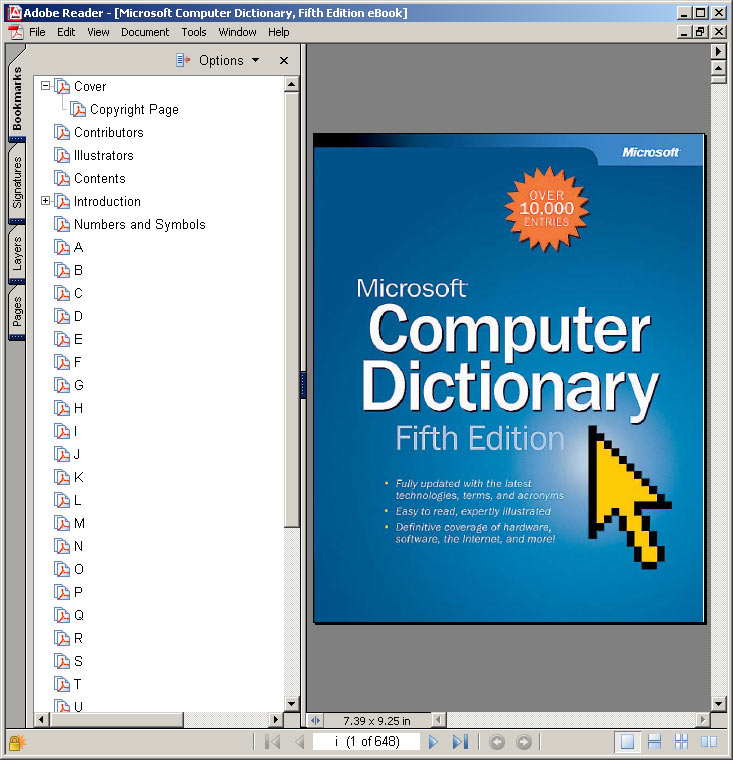Click the bookmark icon for letter M
733x760 pixels.
(62, 523)
